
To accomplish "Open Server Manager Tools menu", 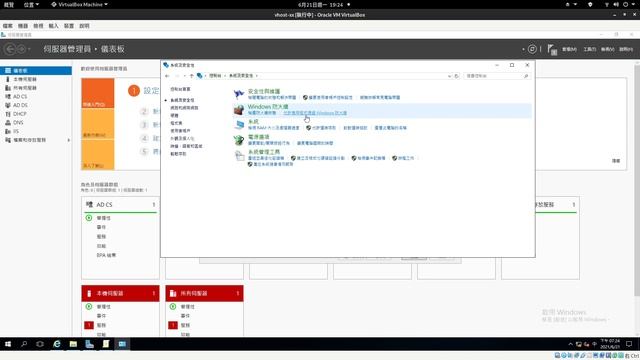I will (x=589, y=49).
